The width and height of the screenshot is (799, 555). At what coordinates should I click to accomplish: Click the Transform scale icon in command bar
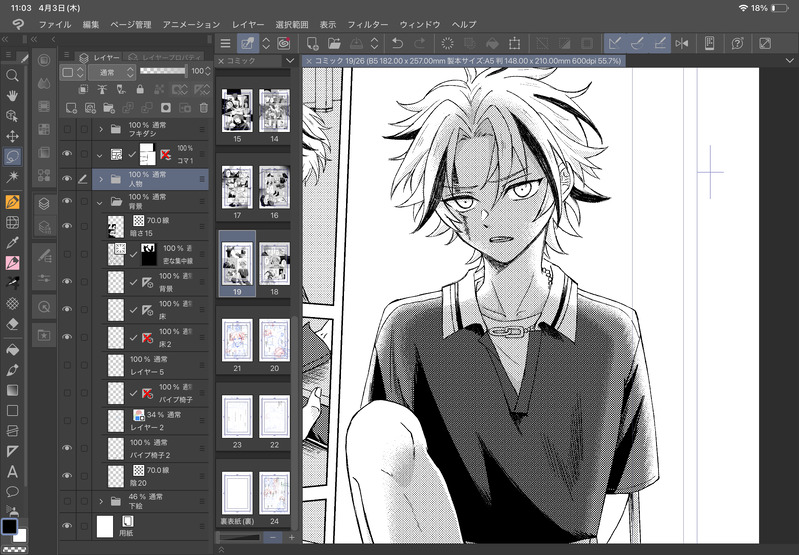pos(515,43)
